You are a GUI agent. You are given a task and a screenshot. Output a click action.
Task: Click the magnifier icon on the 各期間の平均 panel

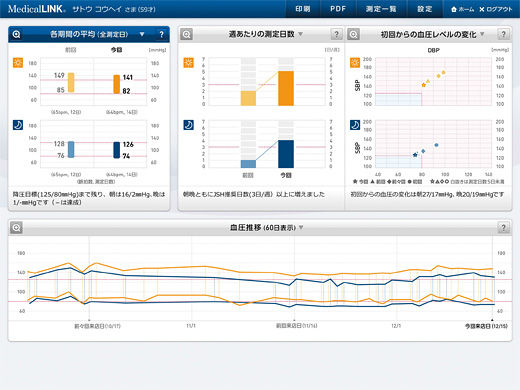coord(16,34)
